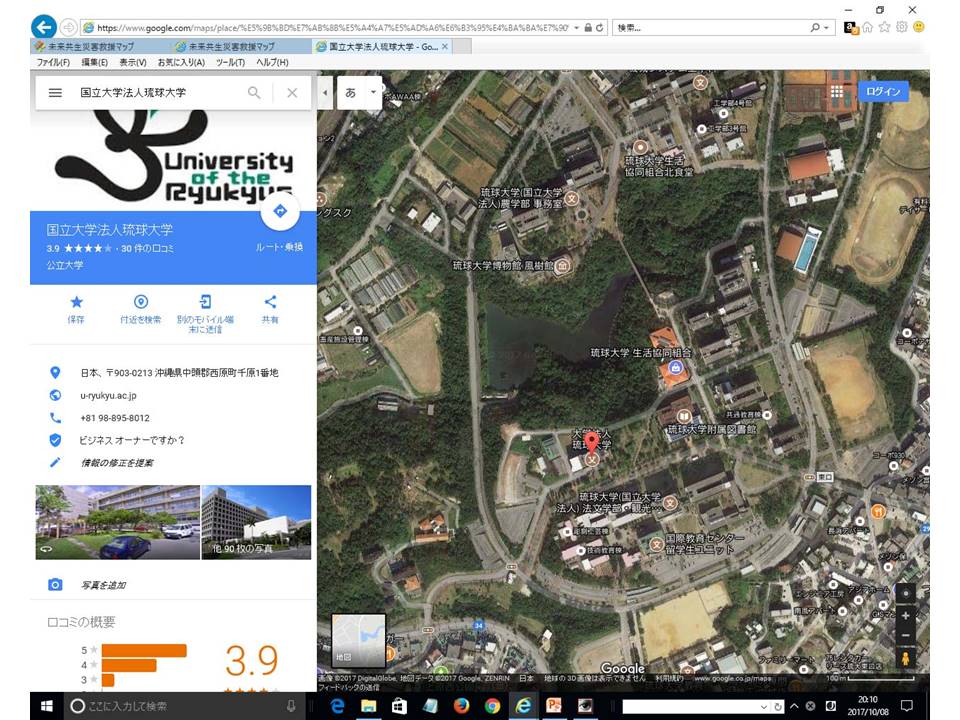The width and height of the screenshot is (960, 720).
Task: Switch to first 未来共生災害救援マップ tab
Action: 92,47
